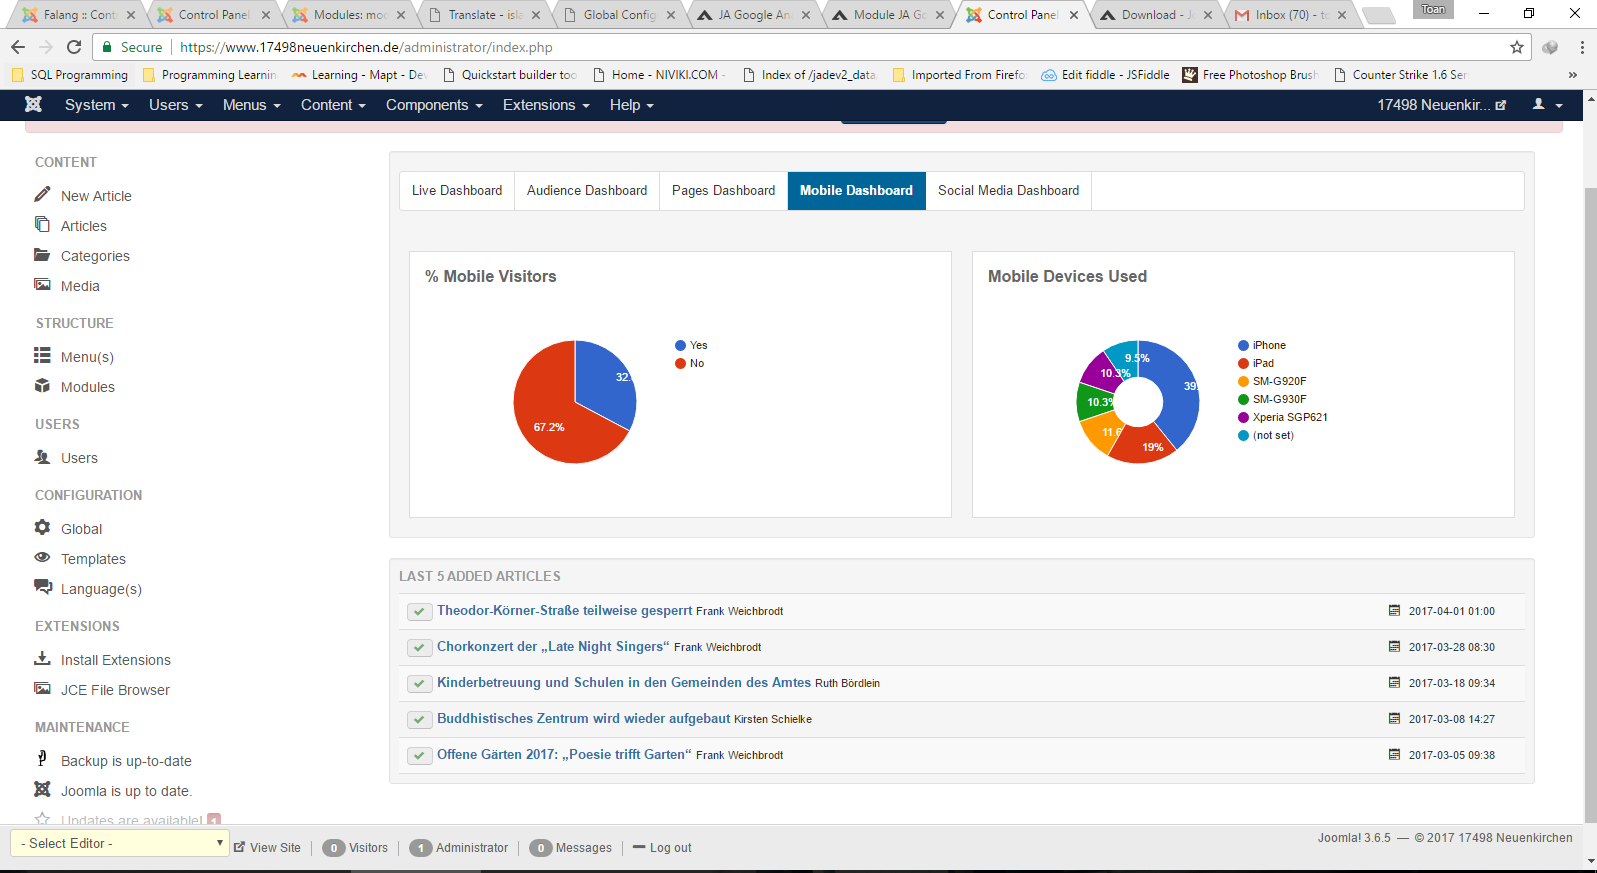Bookmark this page with the star icon
This screenshot has width=1597, height=873.
pyautogui.click(x=1517, y=47)
